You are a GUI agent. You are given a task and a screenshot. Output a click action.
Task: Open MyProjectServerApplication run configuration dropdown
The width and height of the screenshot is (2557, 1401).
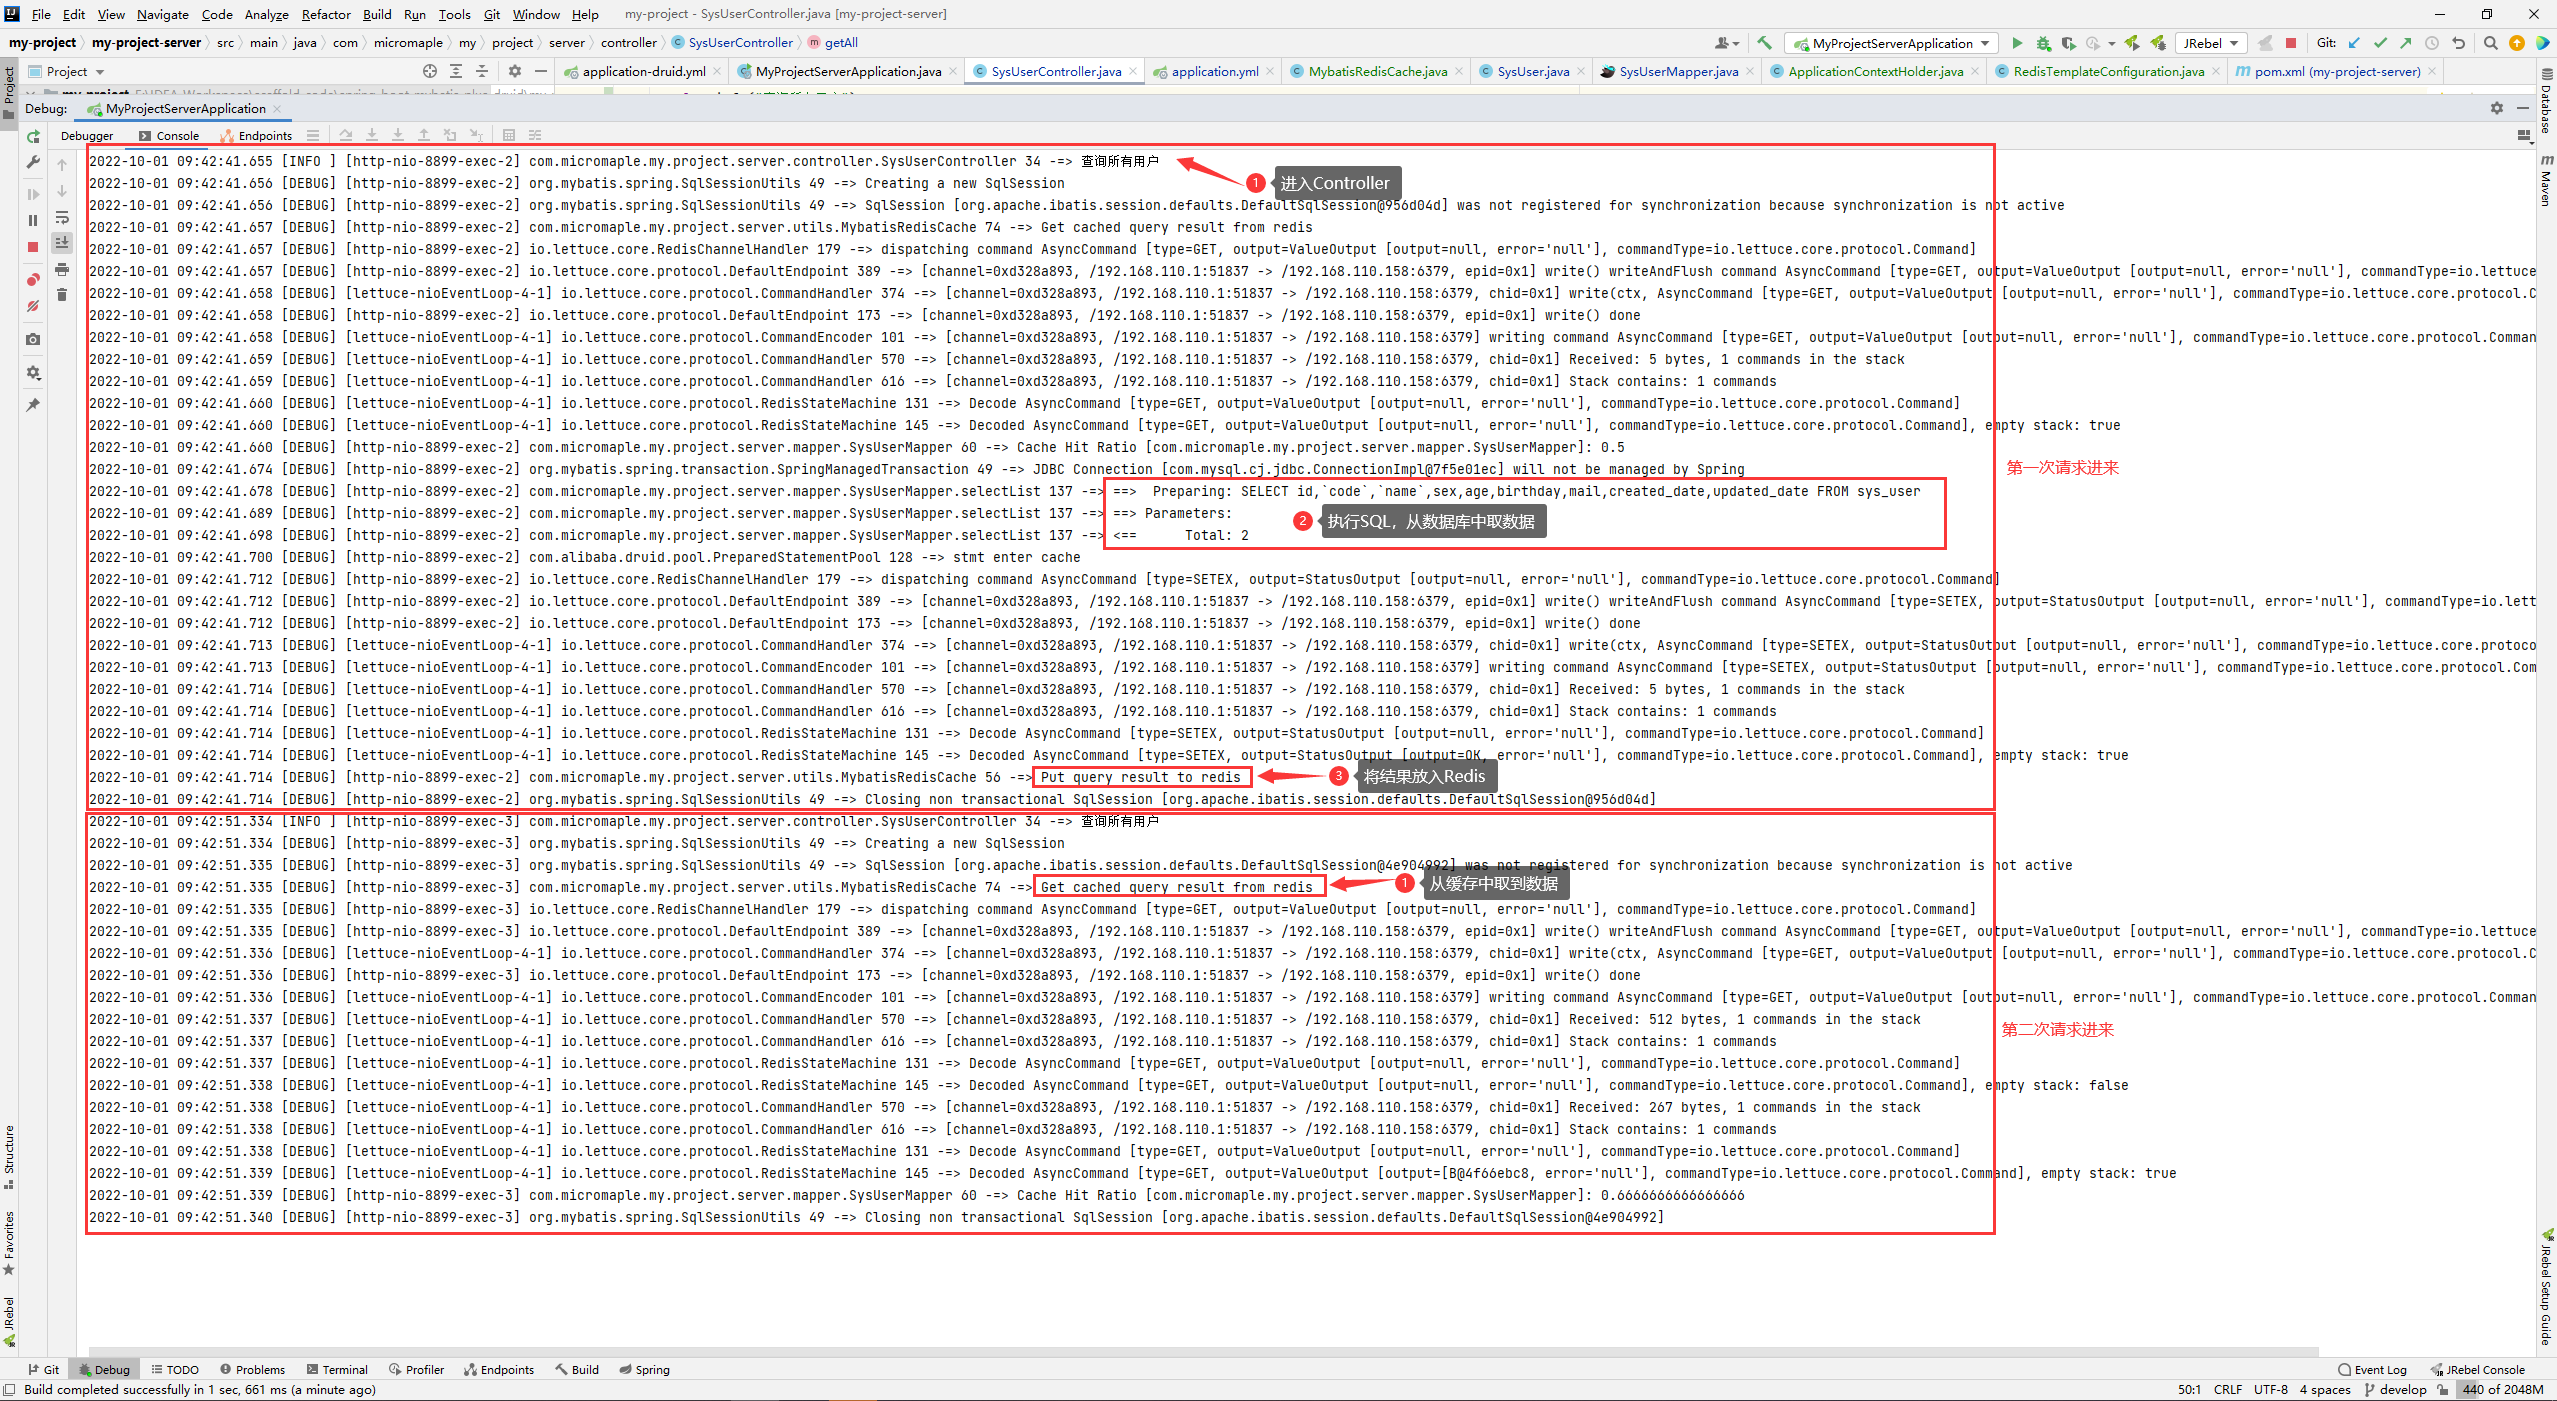coord(1891,43)
